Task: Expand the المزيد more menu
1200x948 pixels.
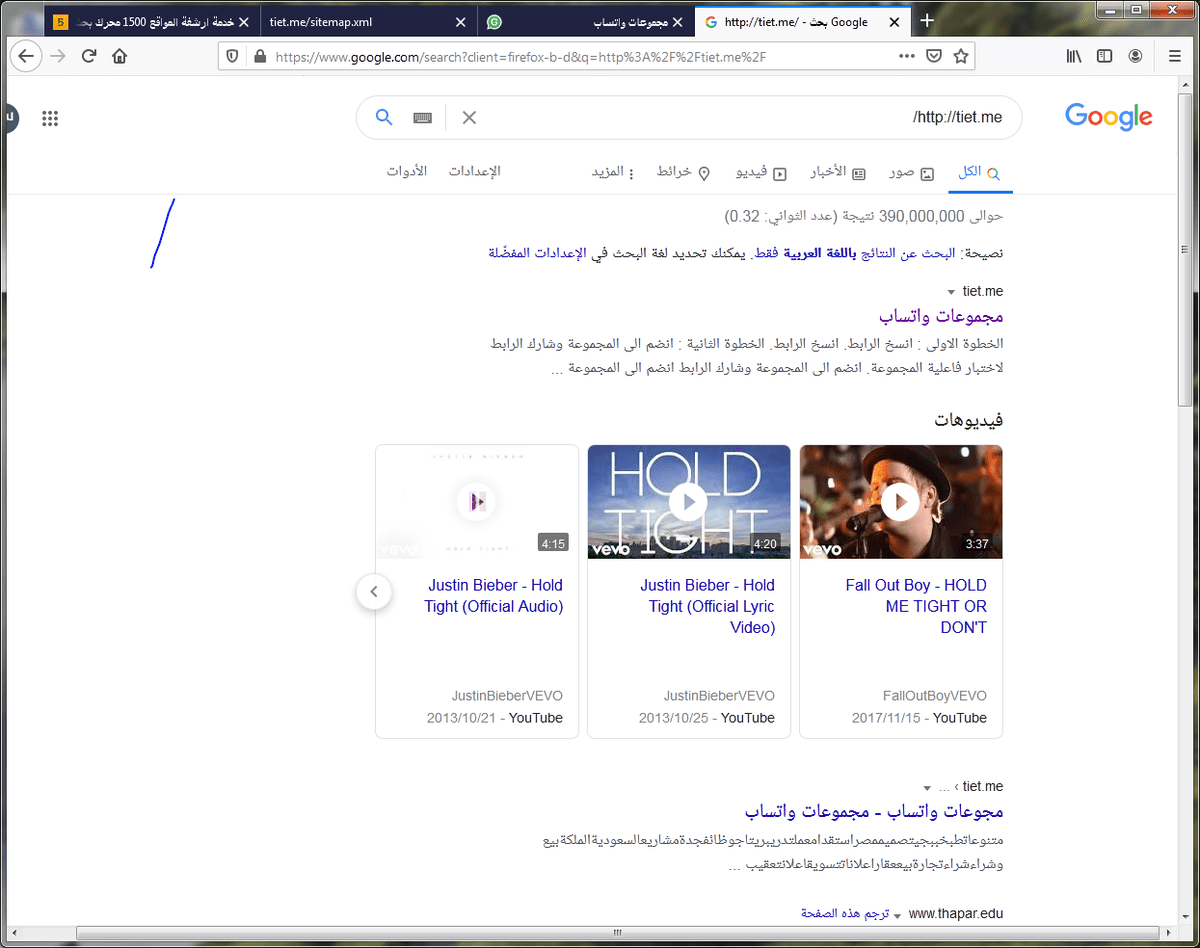Action: click(x=613, y=173)
